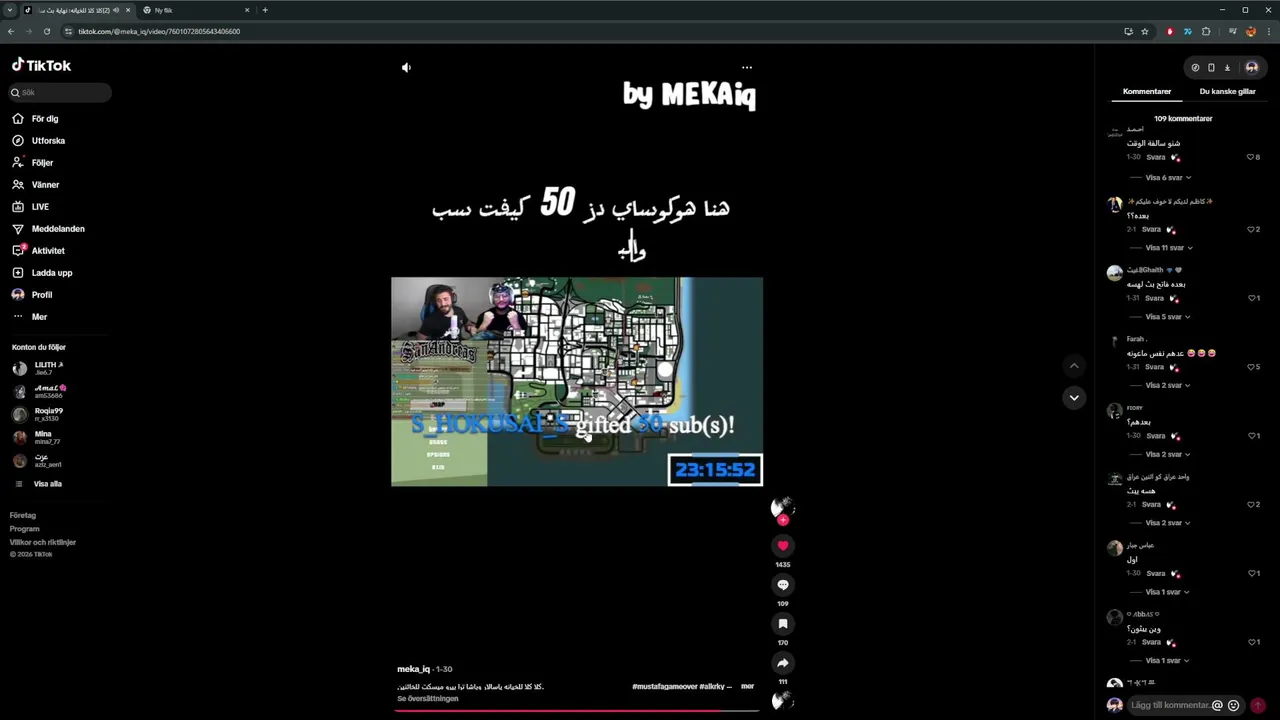Expand caption with mer link
1280x720 pixels.
747,686
